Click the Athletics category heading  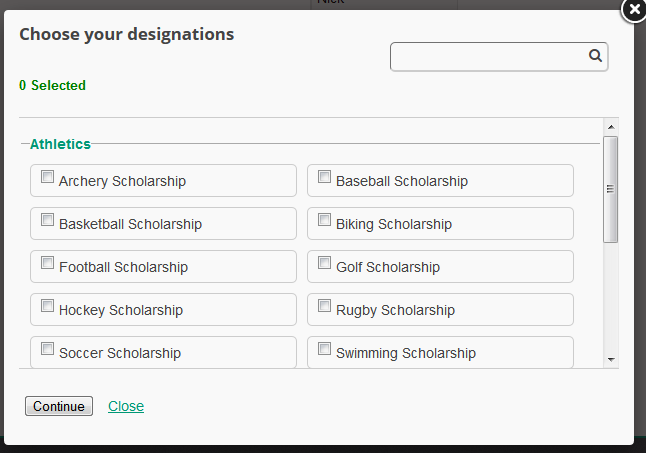pyautogui.click(x=60, y=144)
